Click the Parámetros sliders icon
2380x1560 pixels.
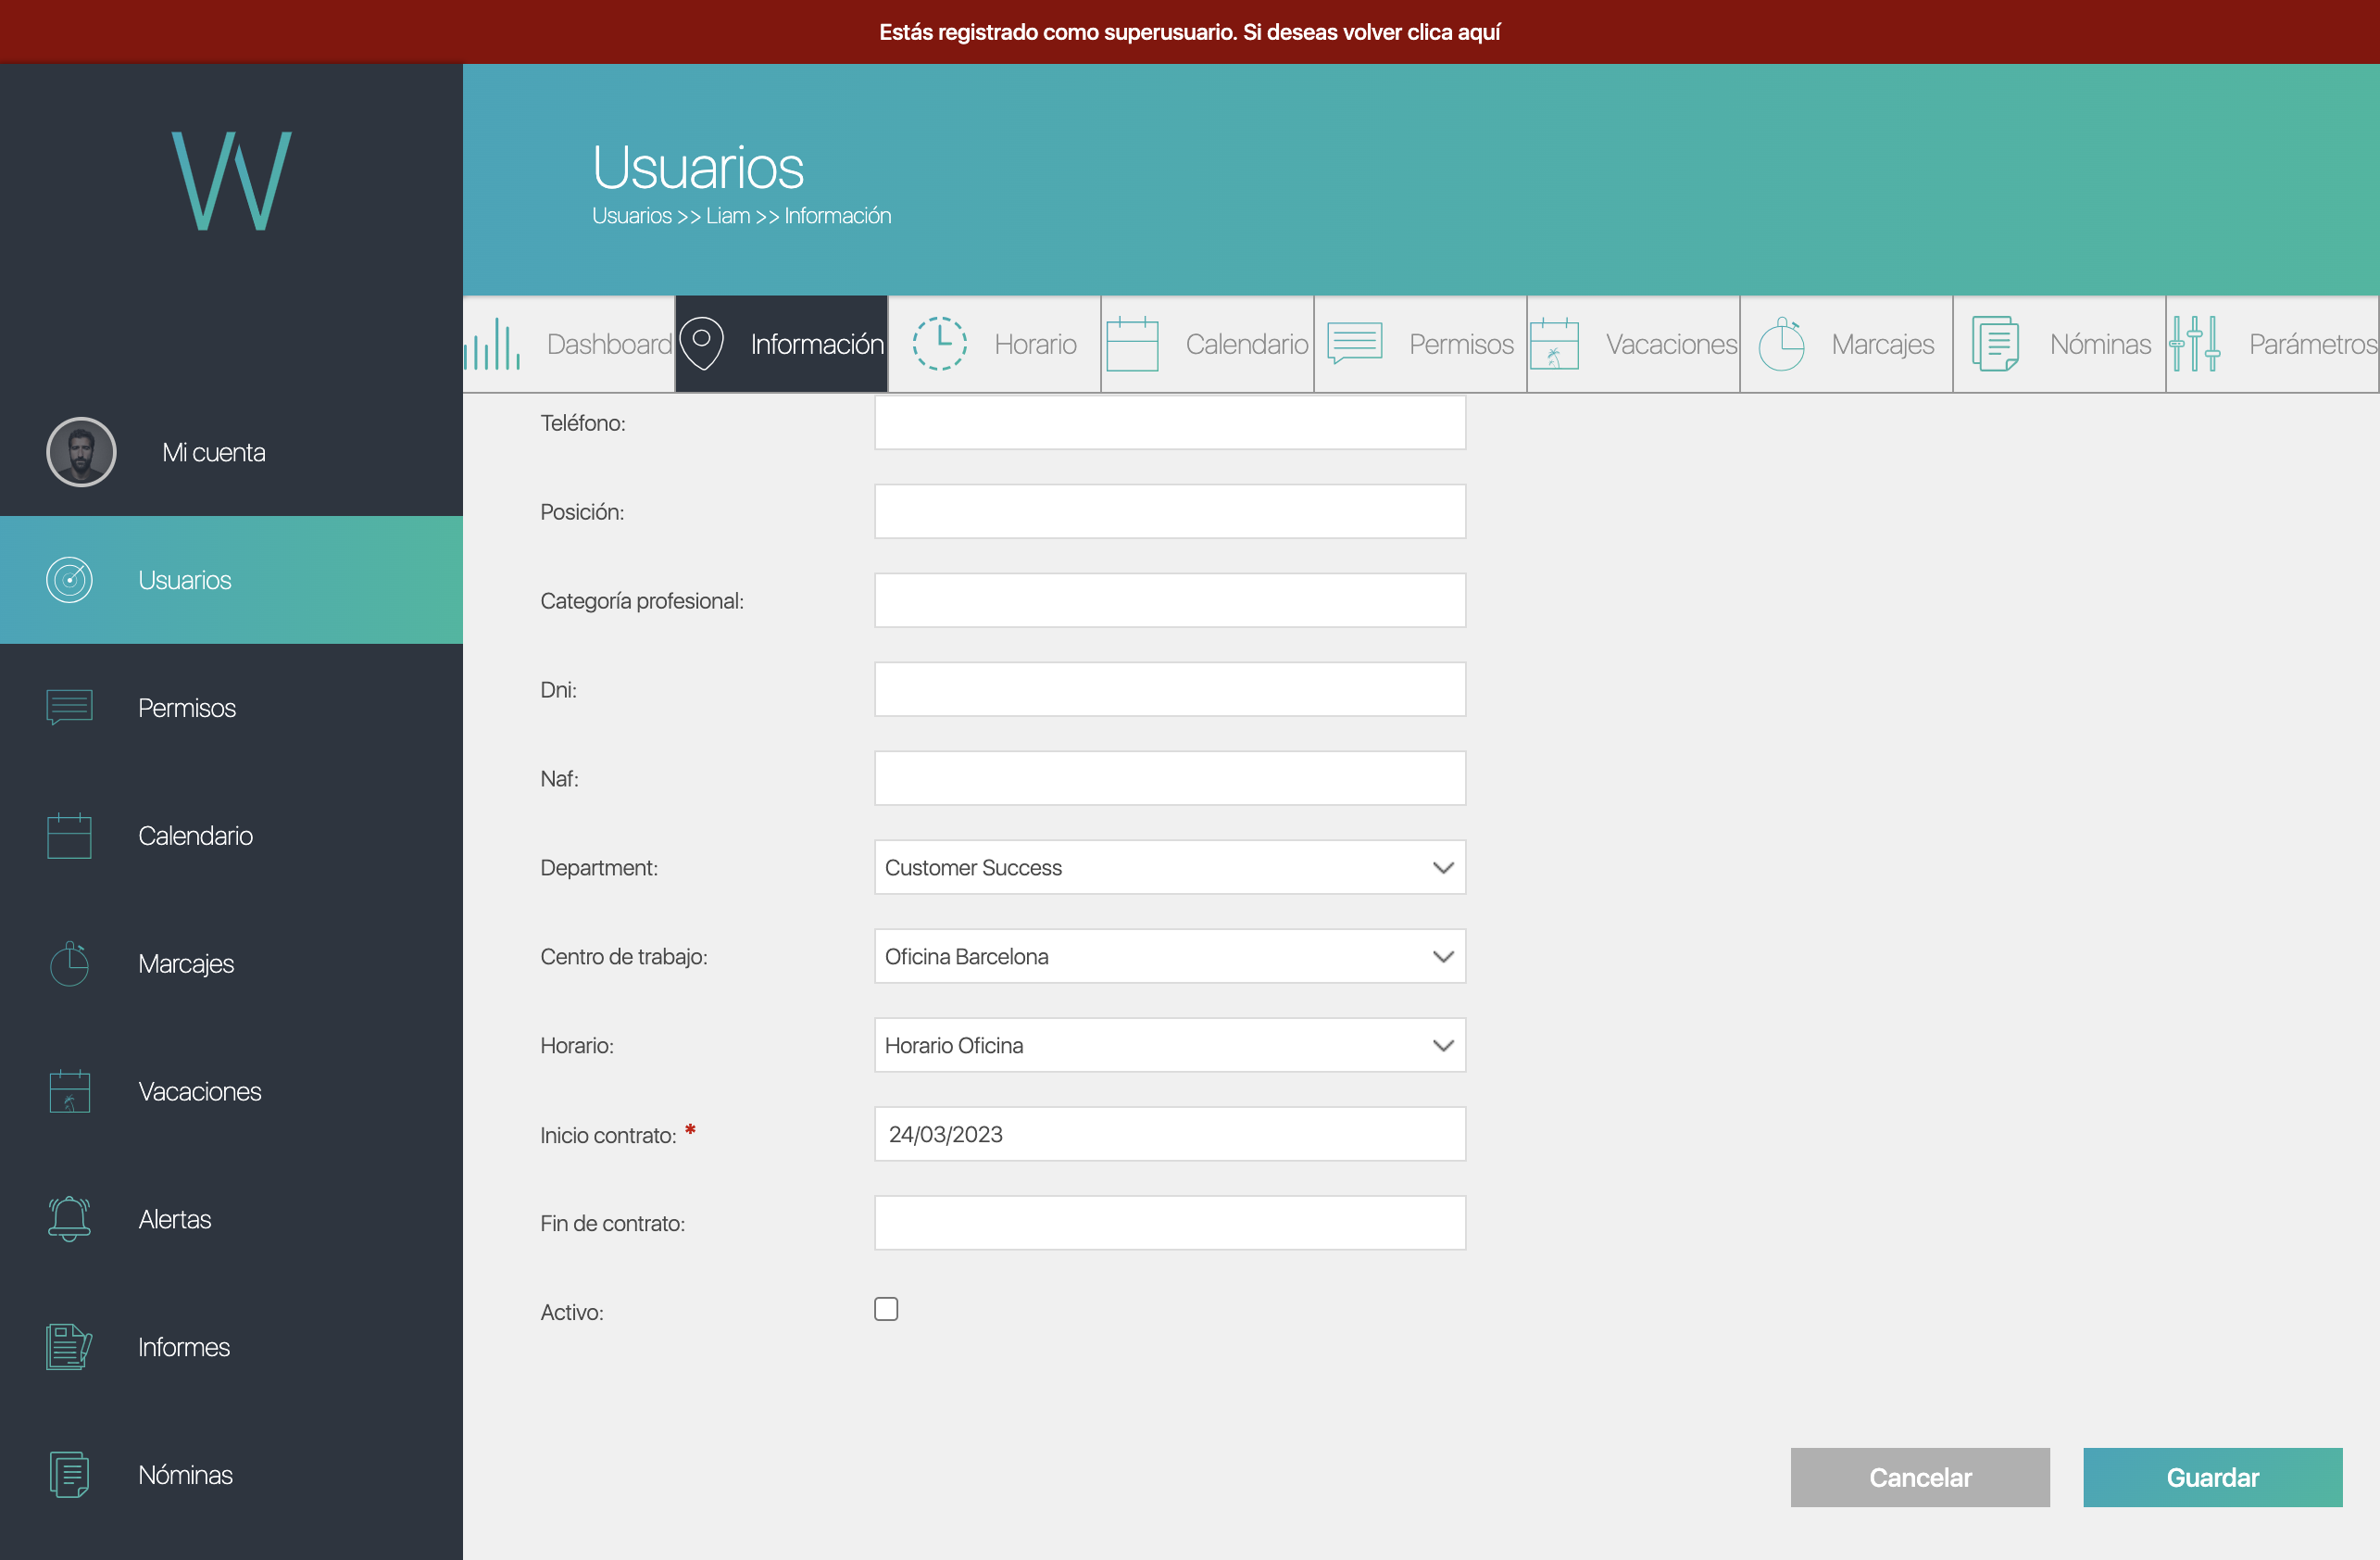click(x=2195, y=344)
